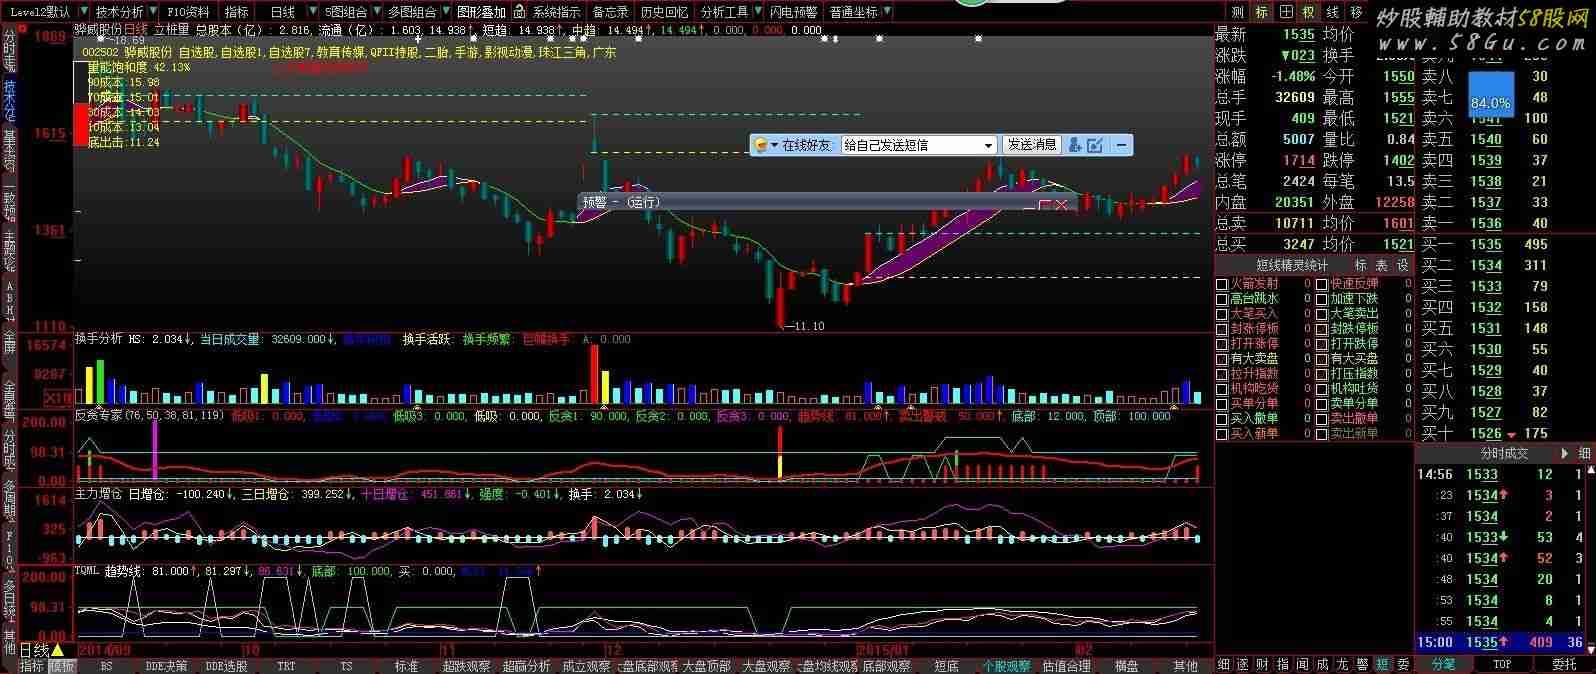Click the 短 icon in bottom right strip
Viewport: 1596px width, 674px height.
pyautogui.click(x=1382, y=665)
